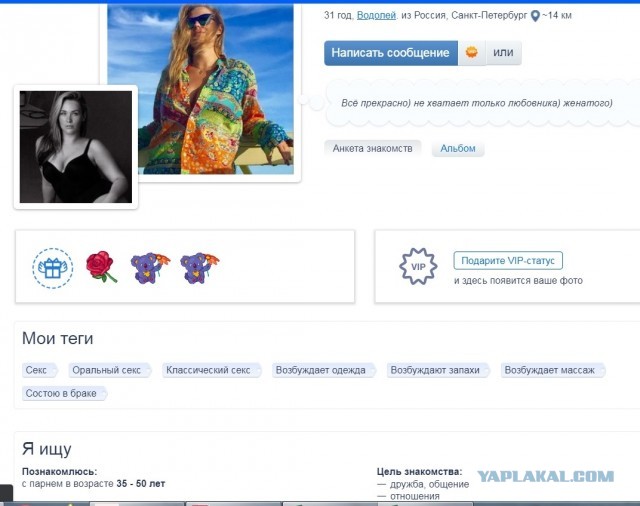Select the red rose gift
This screenshot has width=640, height=506.
click(x=101, y=266)
